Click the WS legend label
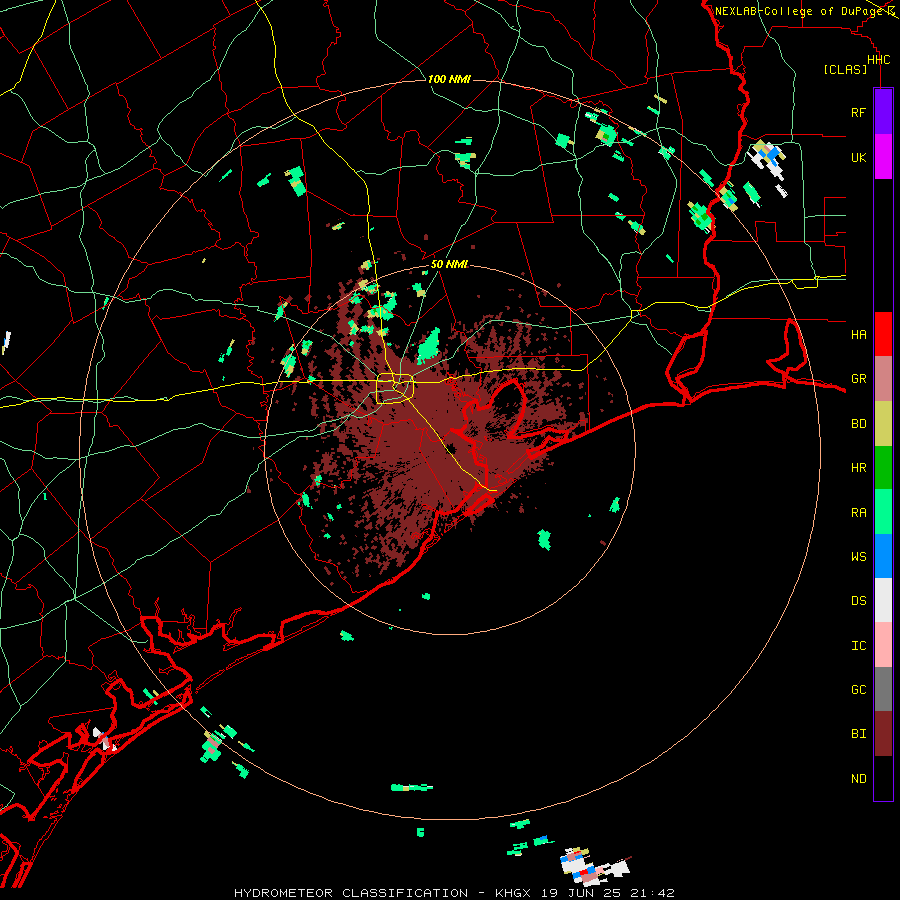 pyautogui.click(x=858, y=556)
